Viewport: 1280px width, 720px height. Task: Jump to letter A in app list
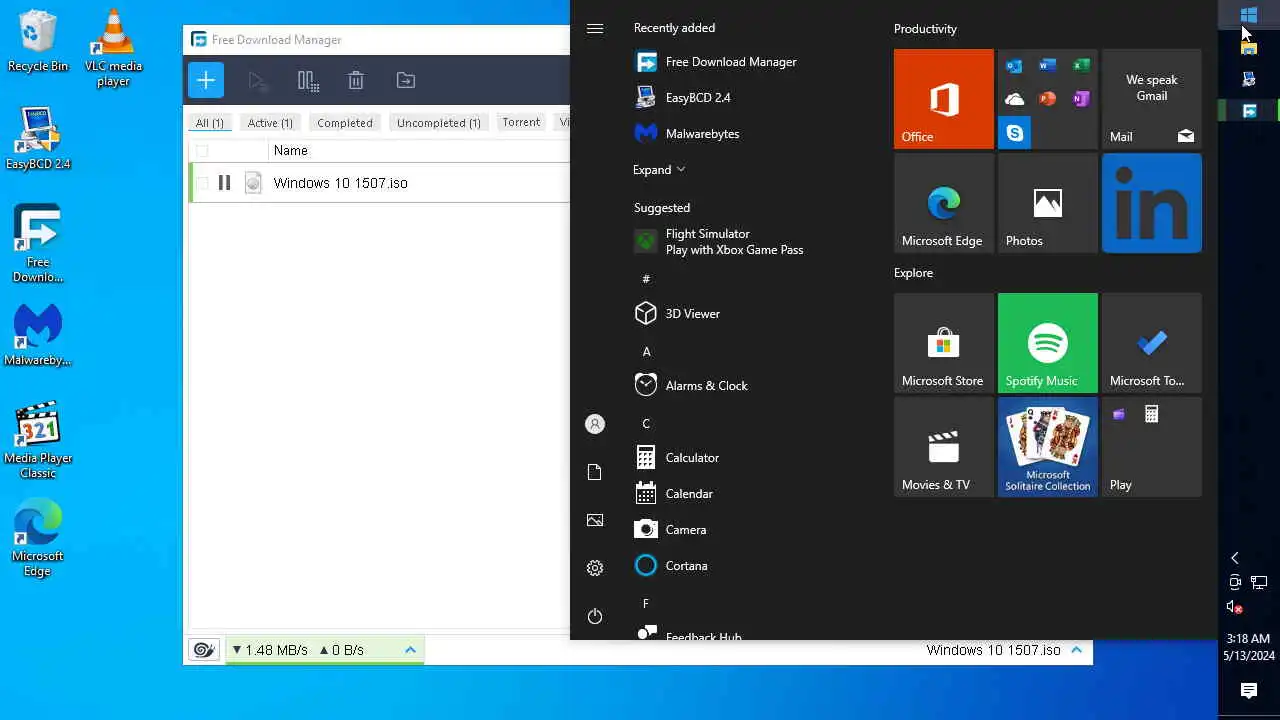pos(646,352)
